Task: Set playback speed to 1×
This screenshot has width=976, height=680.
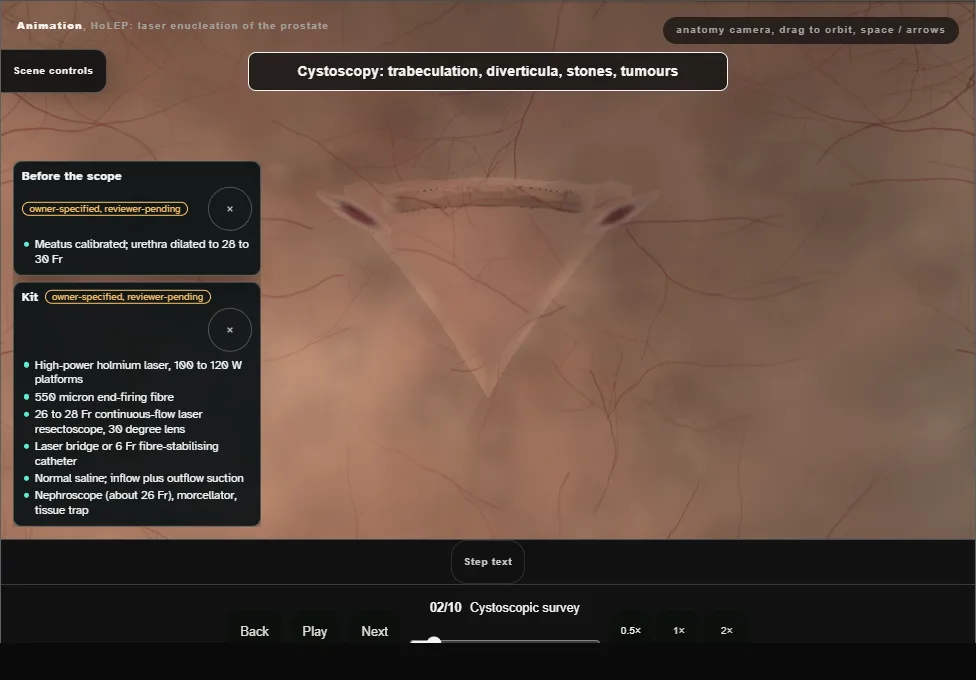Action: click(x=679, y=630)
